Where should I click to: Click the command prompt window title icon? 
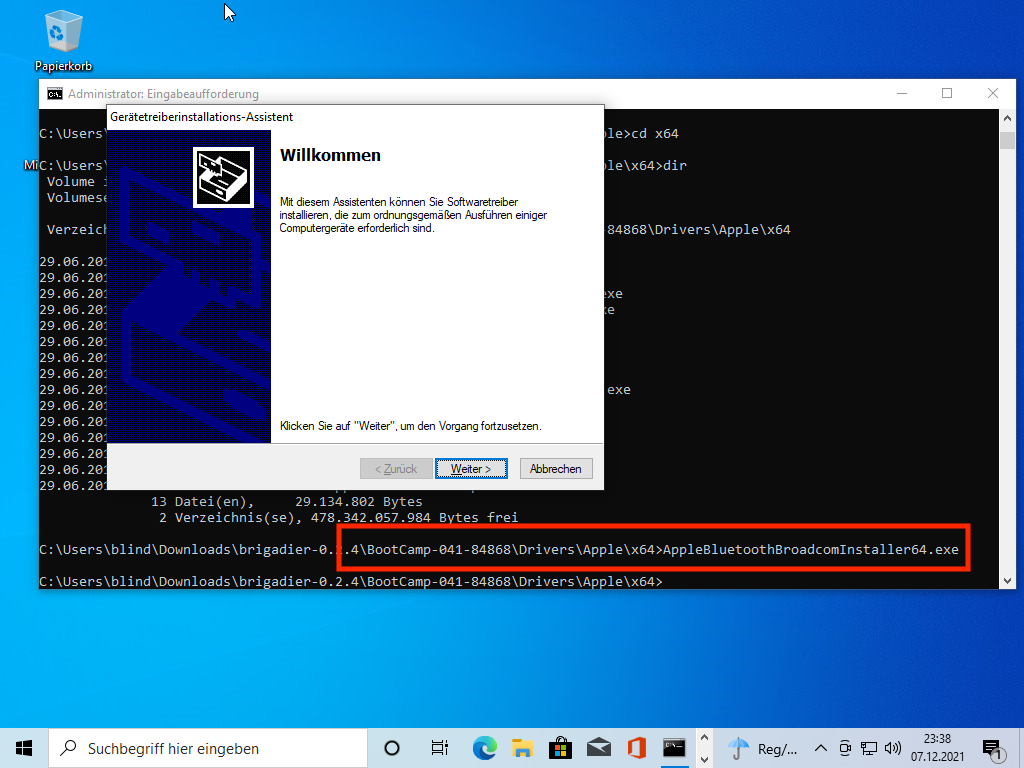coord(55,94)
